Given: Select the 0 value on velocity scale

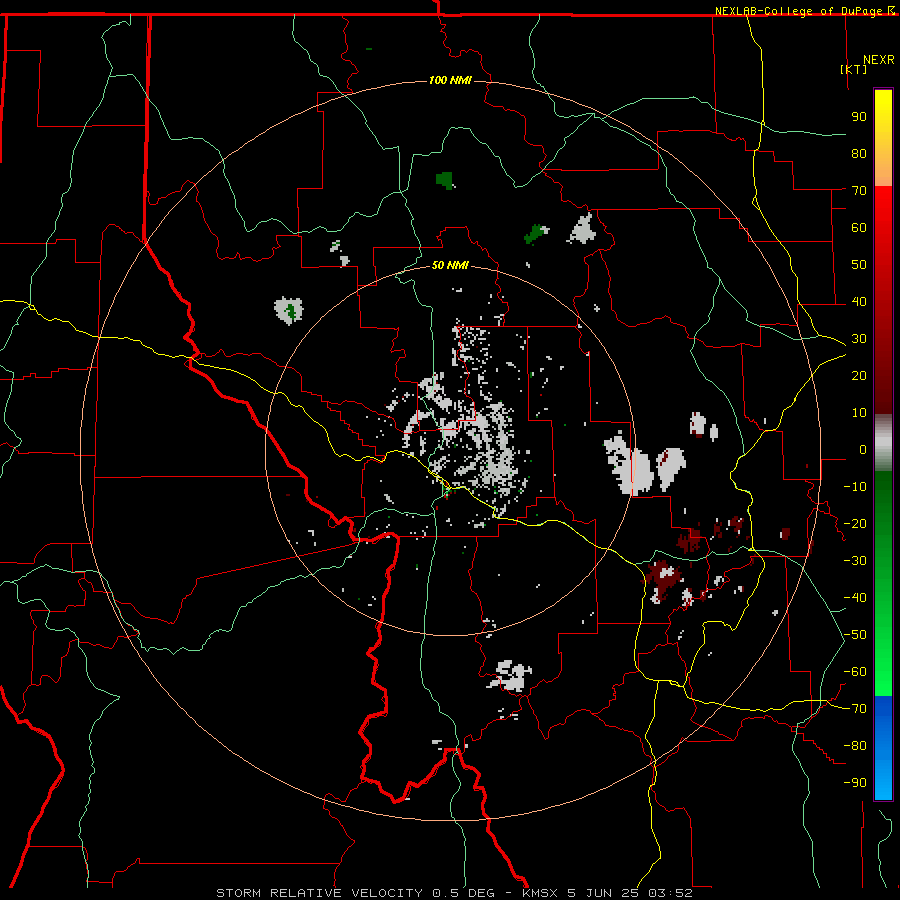Looking at the screenshot, I should 863,449.
